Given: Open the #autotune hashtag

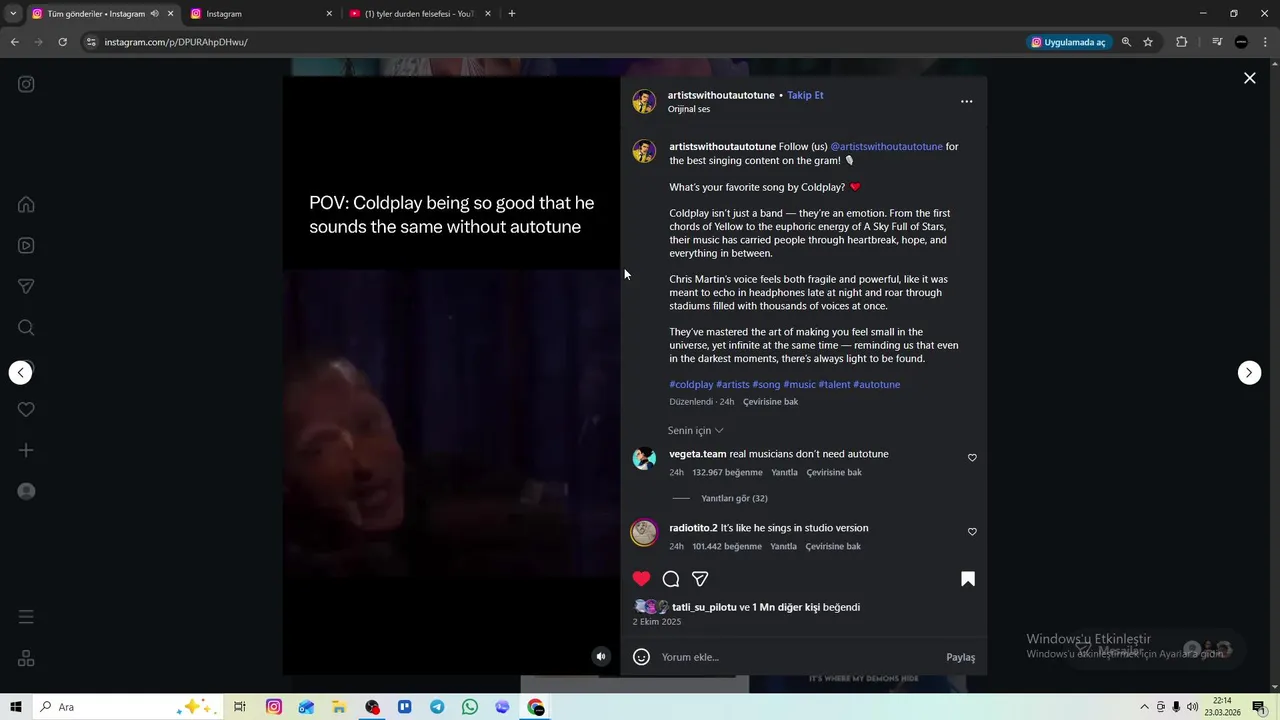Looking at the screenshot, I should (876, 384).
